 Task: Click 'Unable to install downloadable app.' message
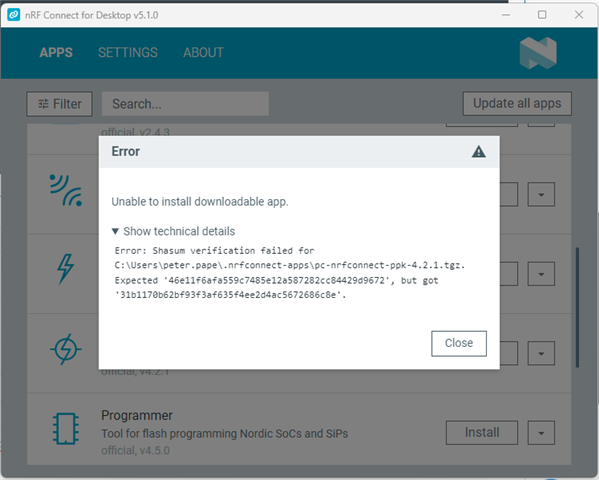click(200, 201)
